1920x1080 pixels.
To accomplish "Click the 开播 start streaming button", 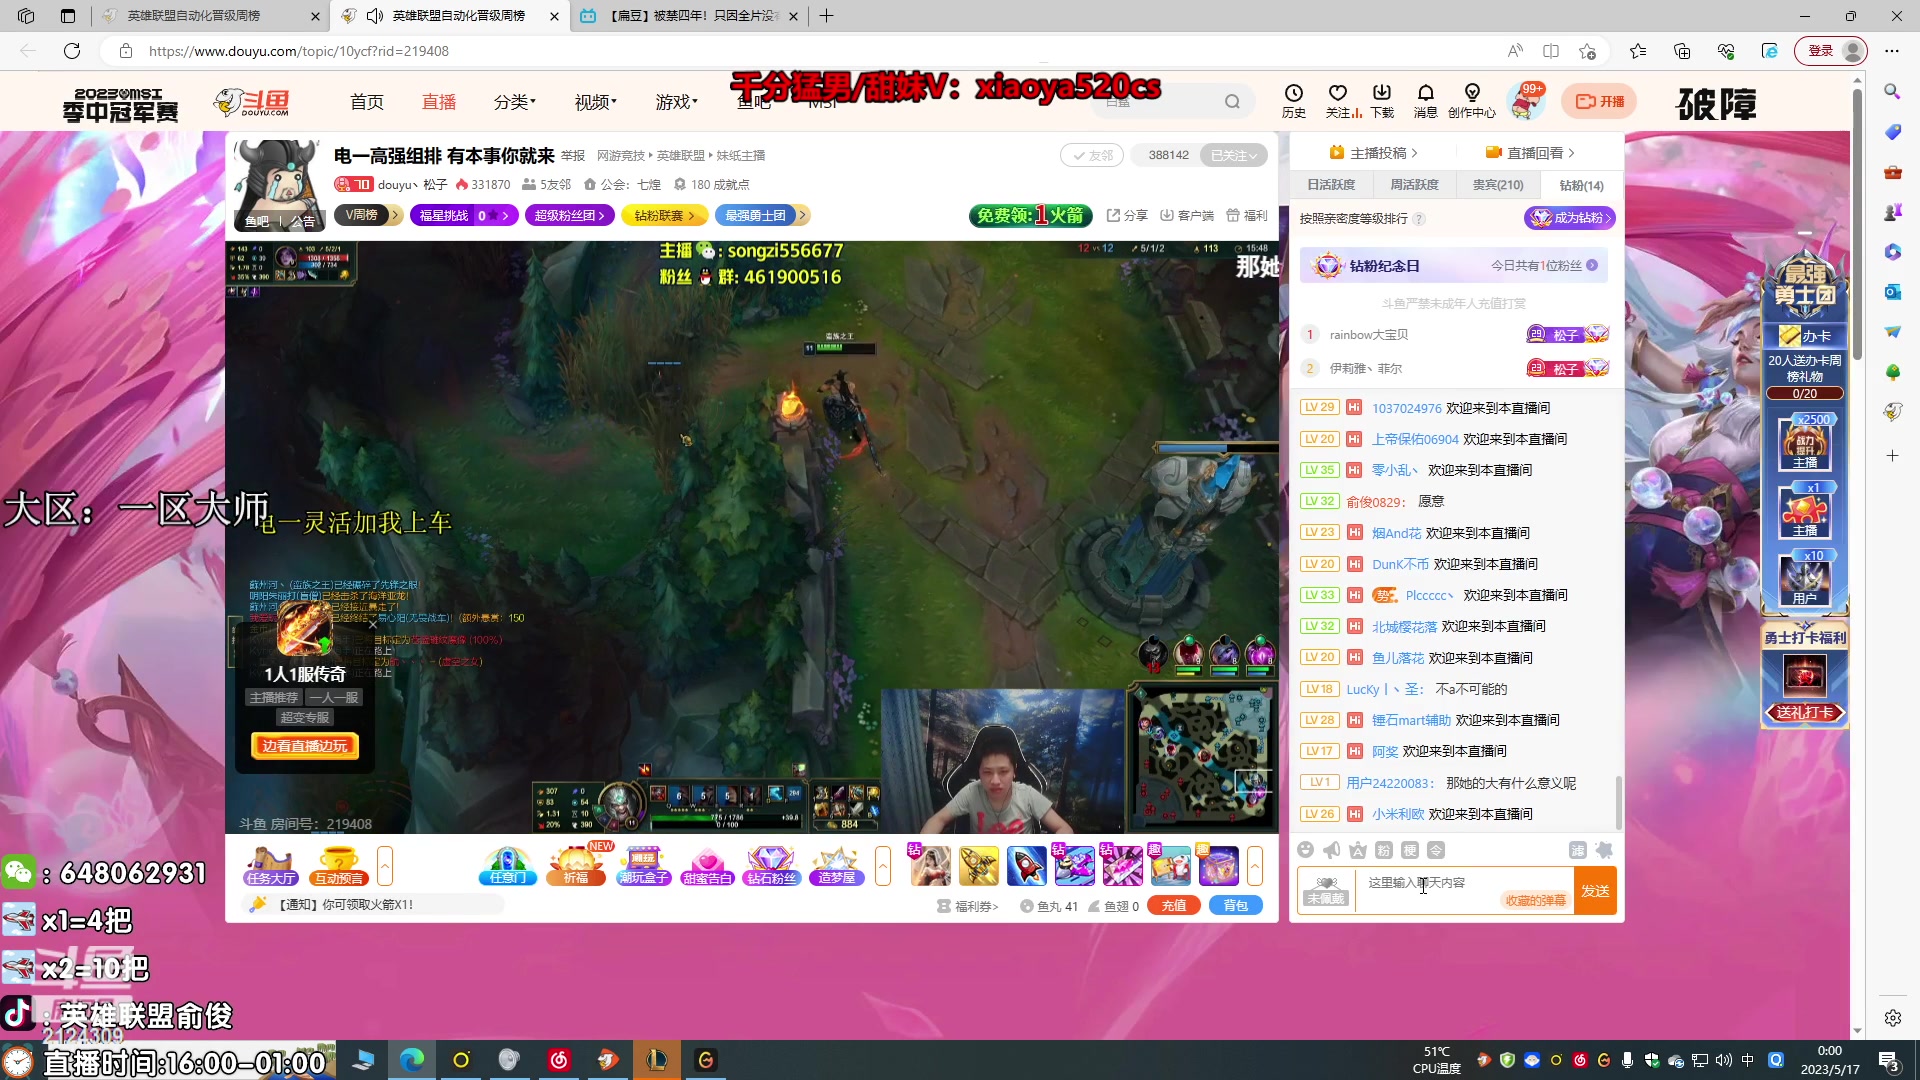I will (1599, 101).
